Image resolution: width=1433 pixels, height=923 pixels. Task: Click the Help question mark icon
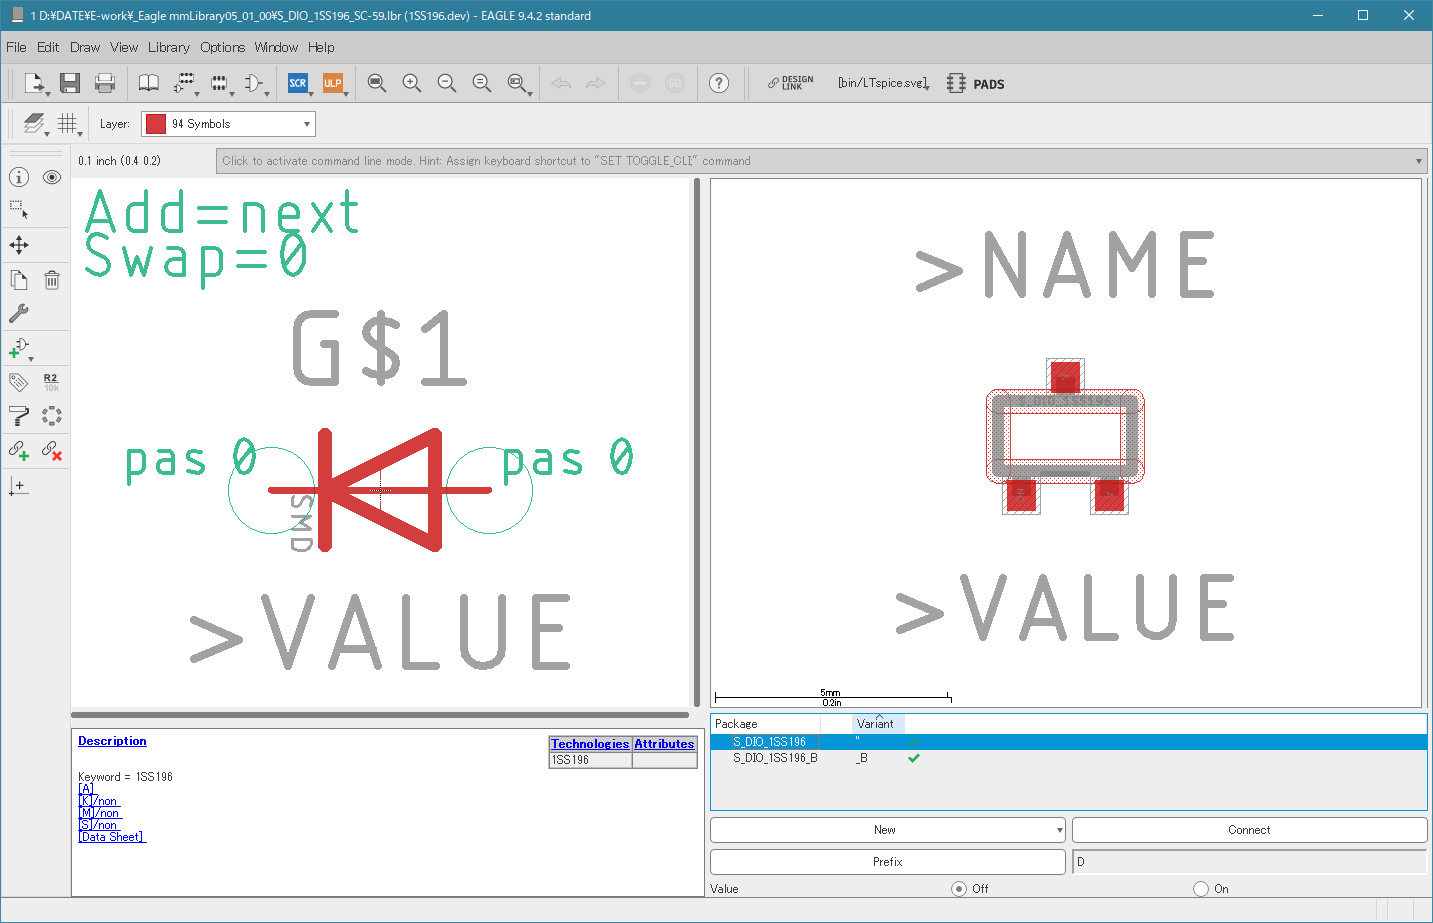click(719, 83)
